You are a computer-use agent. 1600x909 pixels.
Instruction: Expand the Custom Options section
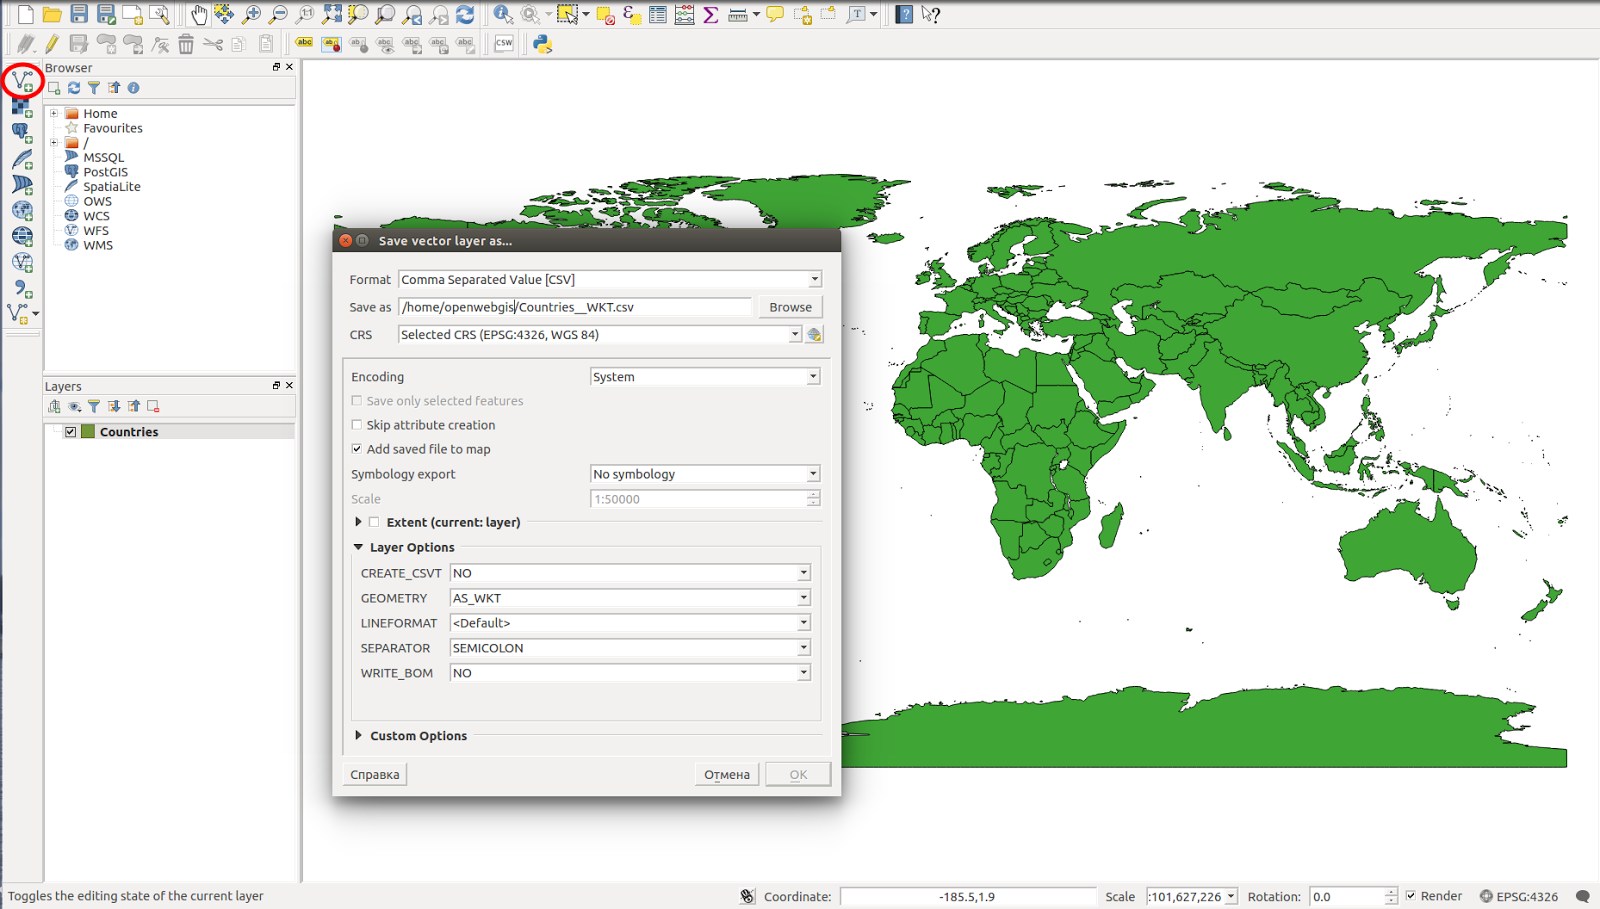tap(359, 736)
